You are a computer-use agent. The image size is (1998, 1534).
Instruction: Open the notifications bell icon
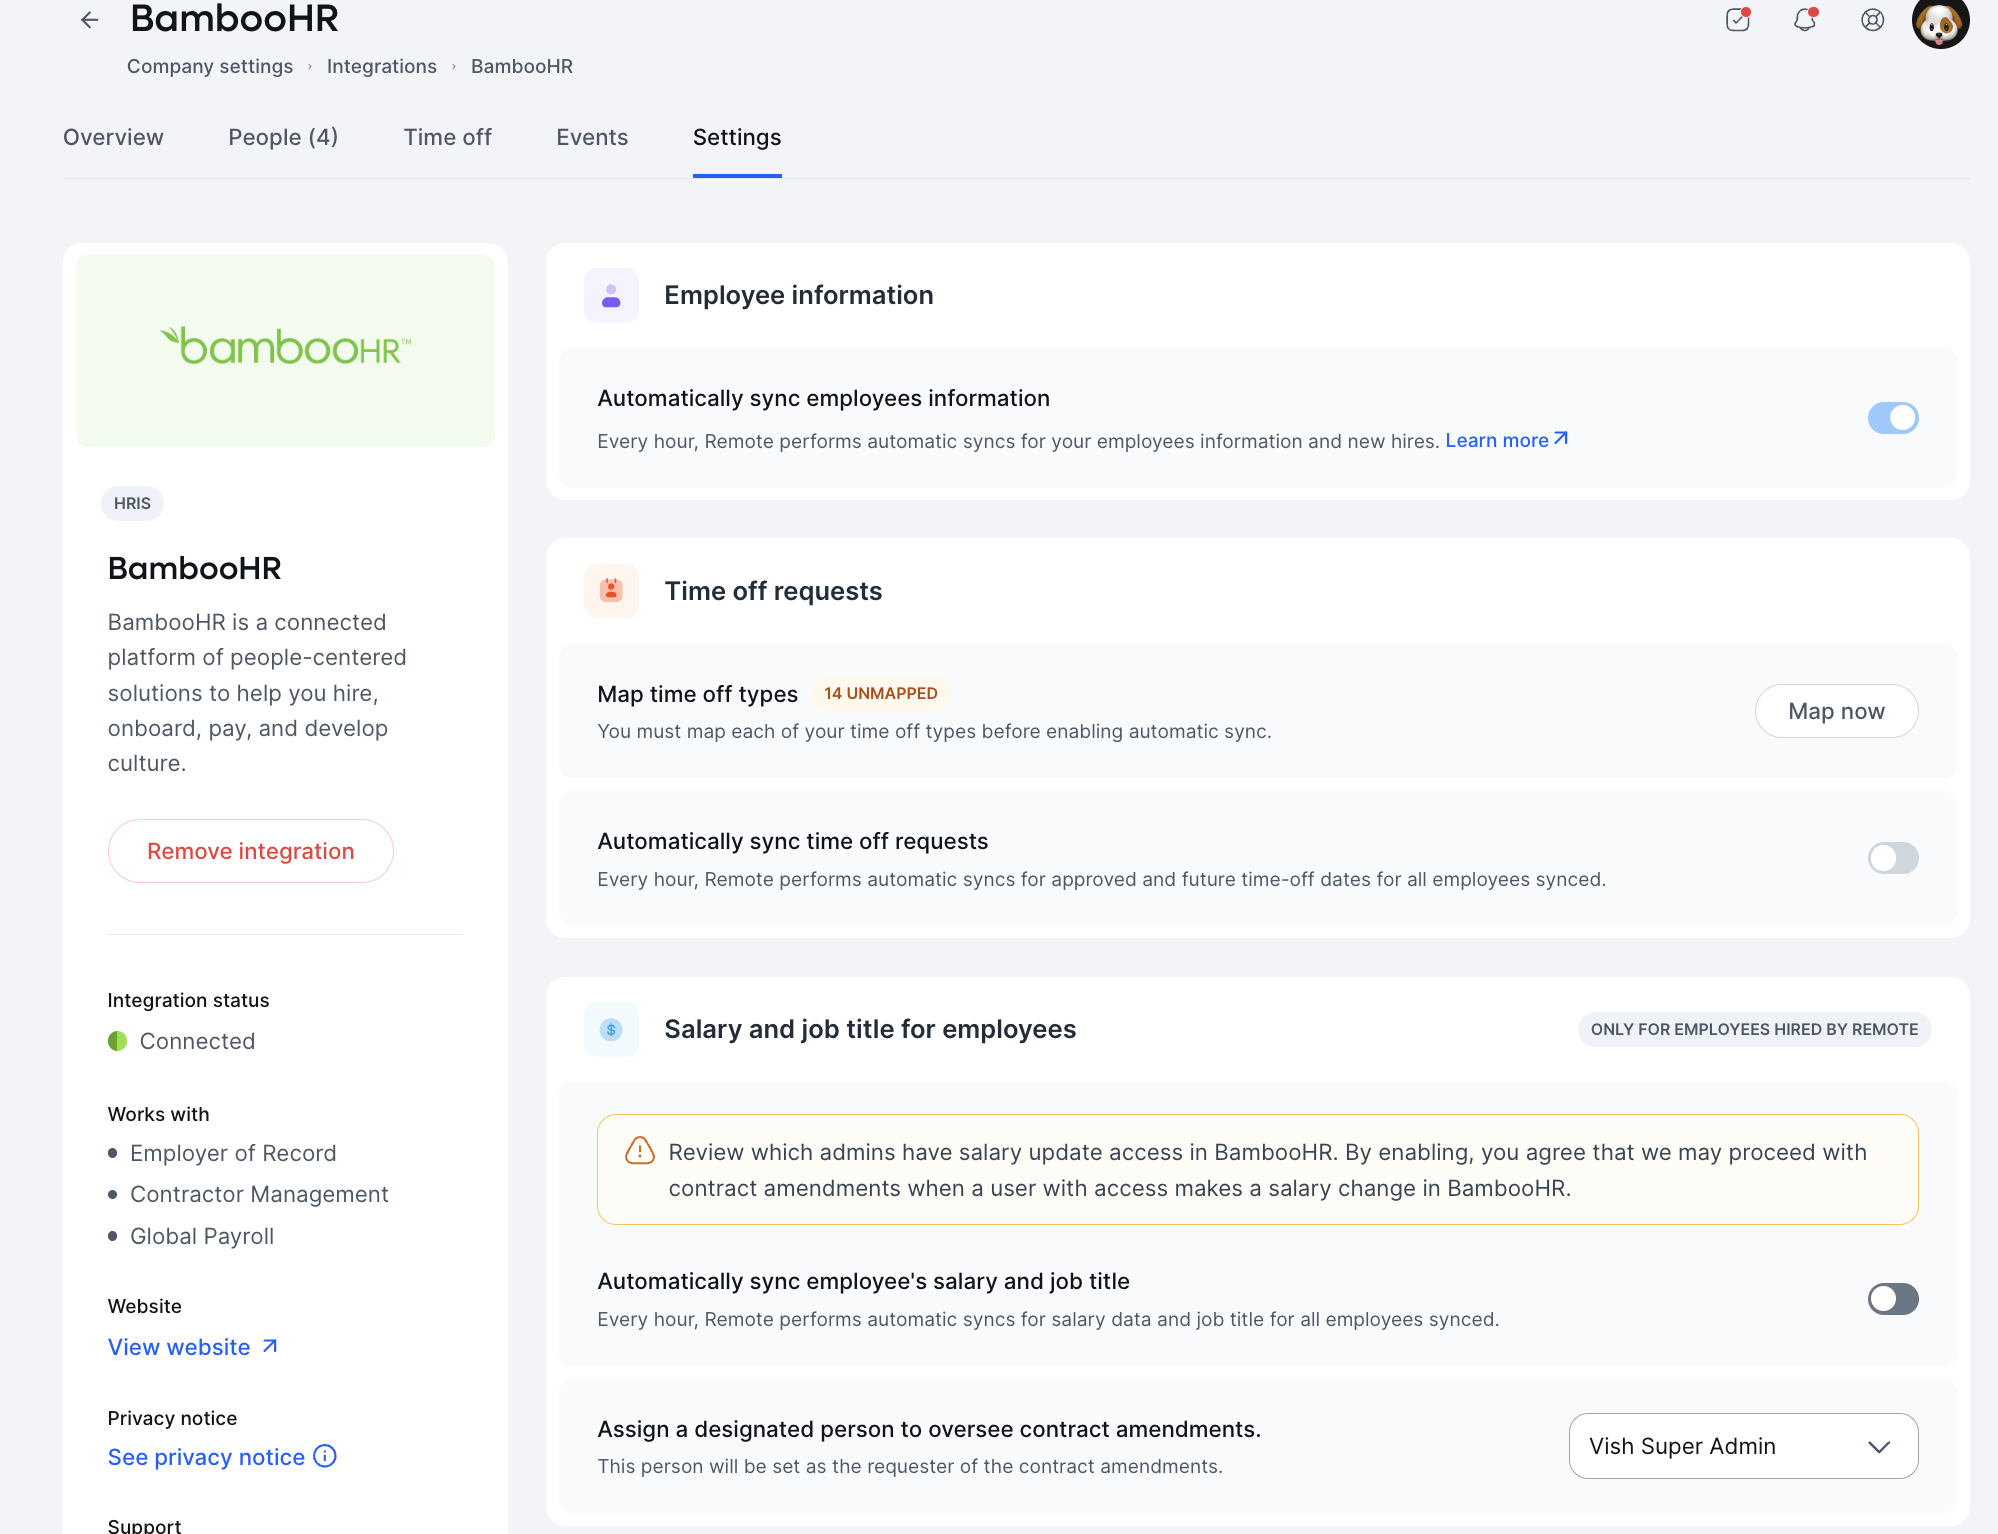click(1805, 20)
